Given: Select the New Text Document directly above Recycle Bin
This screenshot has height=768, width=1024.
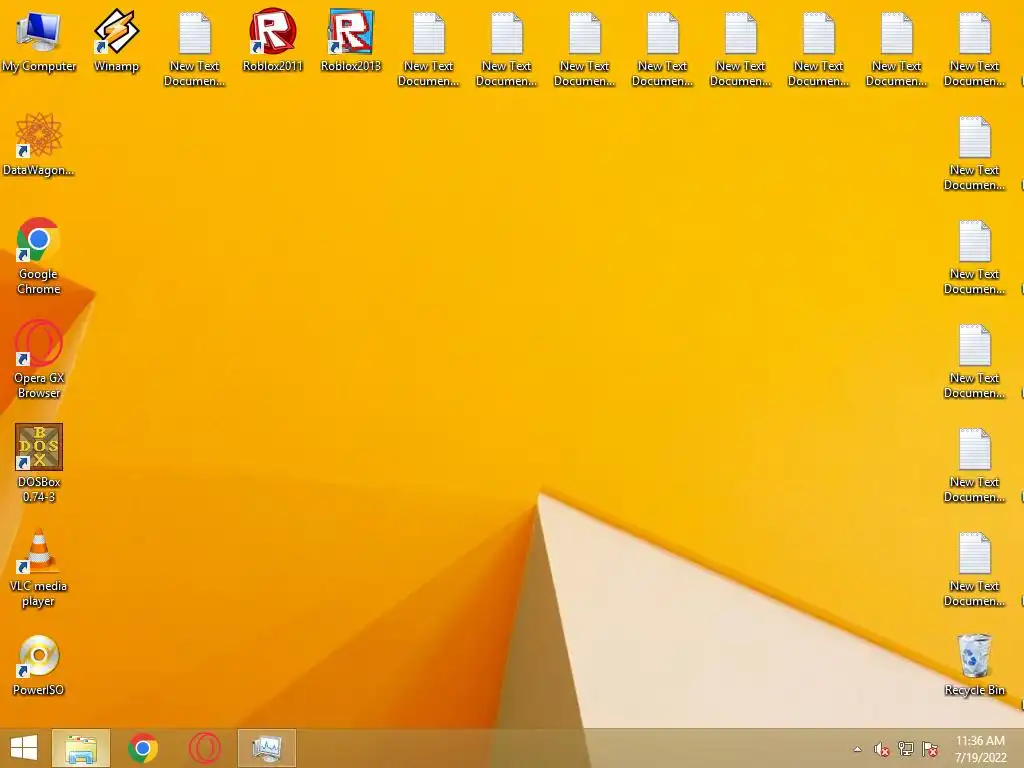Looking at the screenshot, I should tap(974, 569).
